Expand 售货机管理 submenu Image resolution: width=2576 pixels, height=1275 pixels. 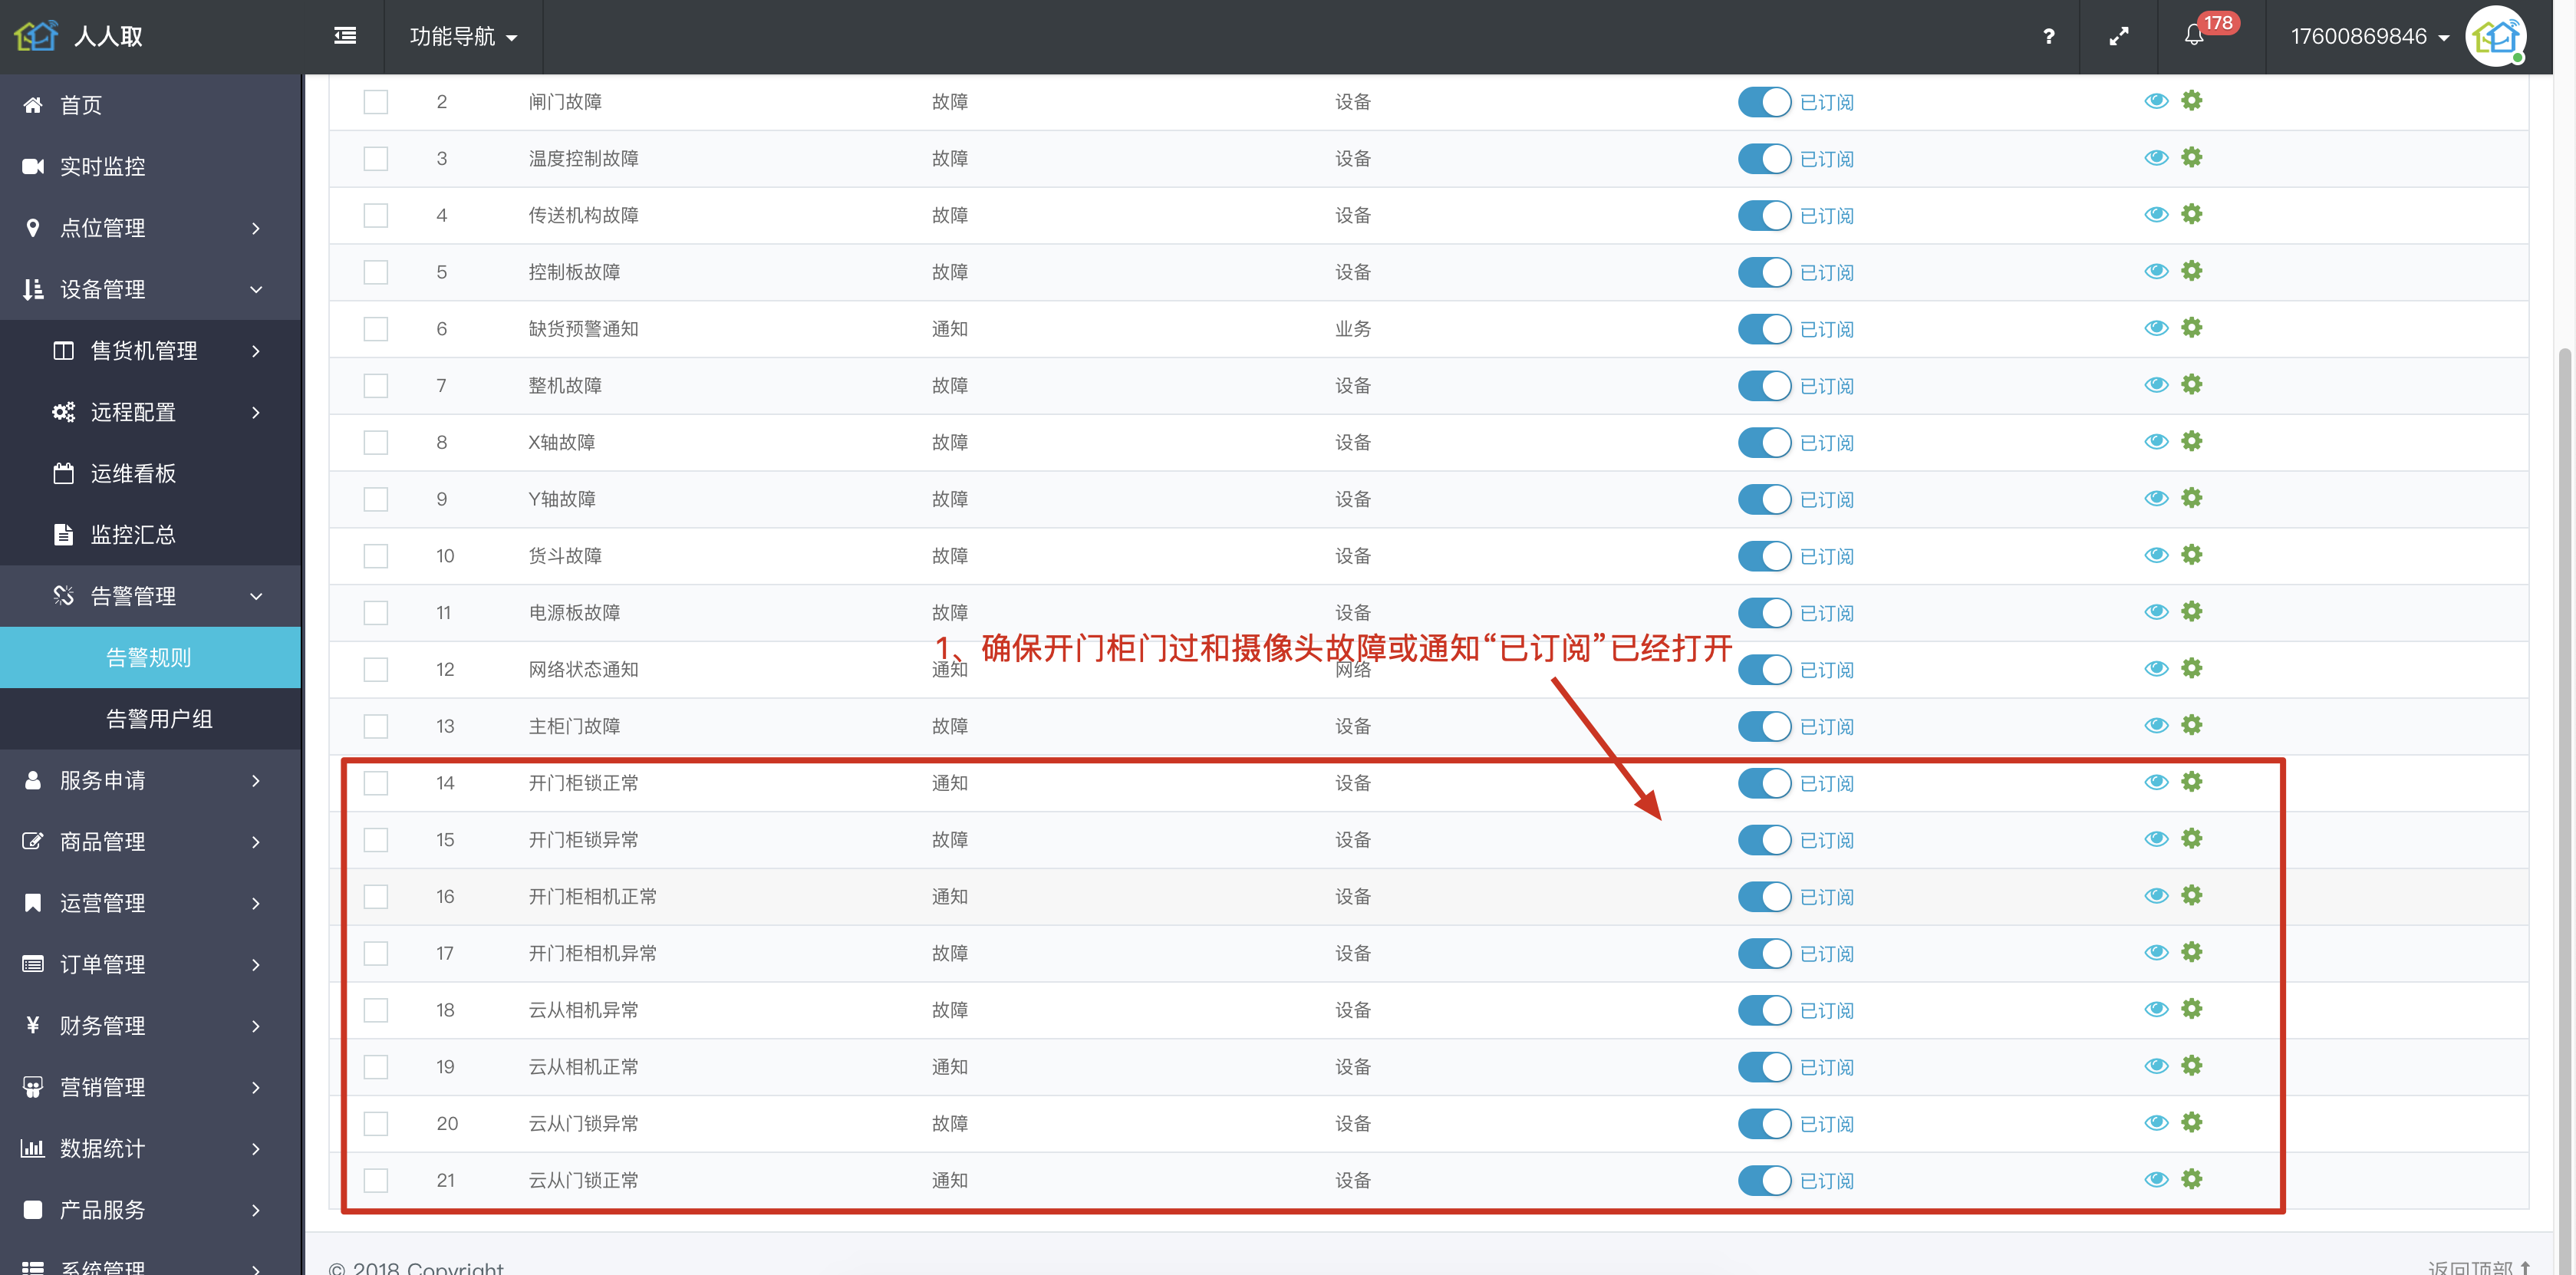tap(150, 351)
